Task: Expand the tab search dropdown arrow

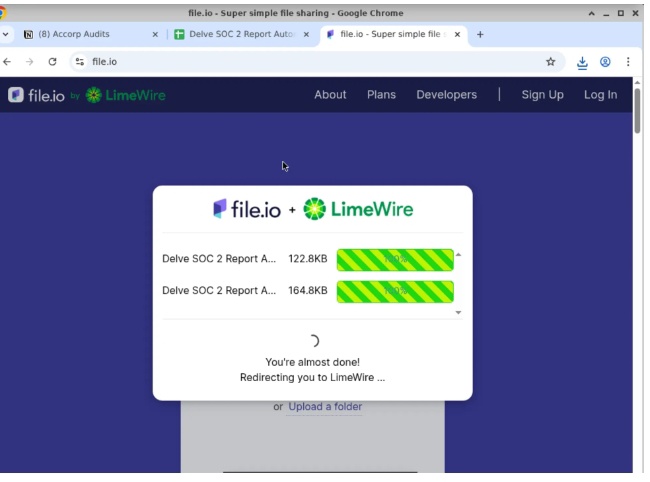Action: point(5,34)
